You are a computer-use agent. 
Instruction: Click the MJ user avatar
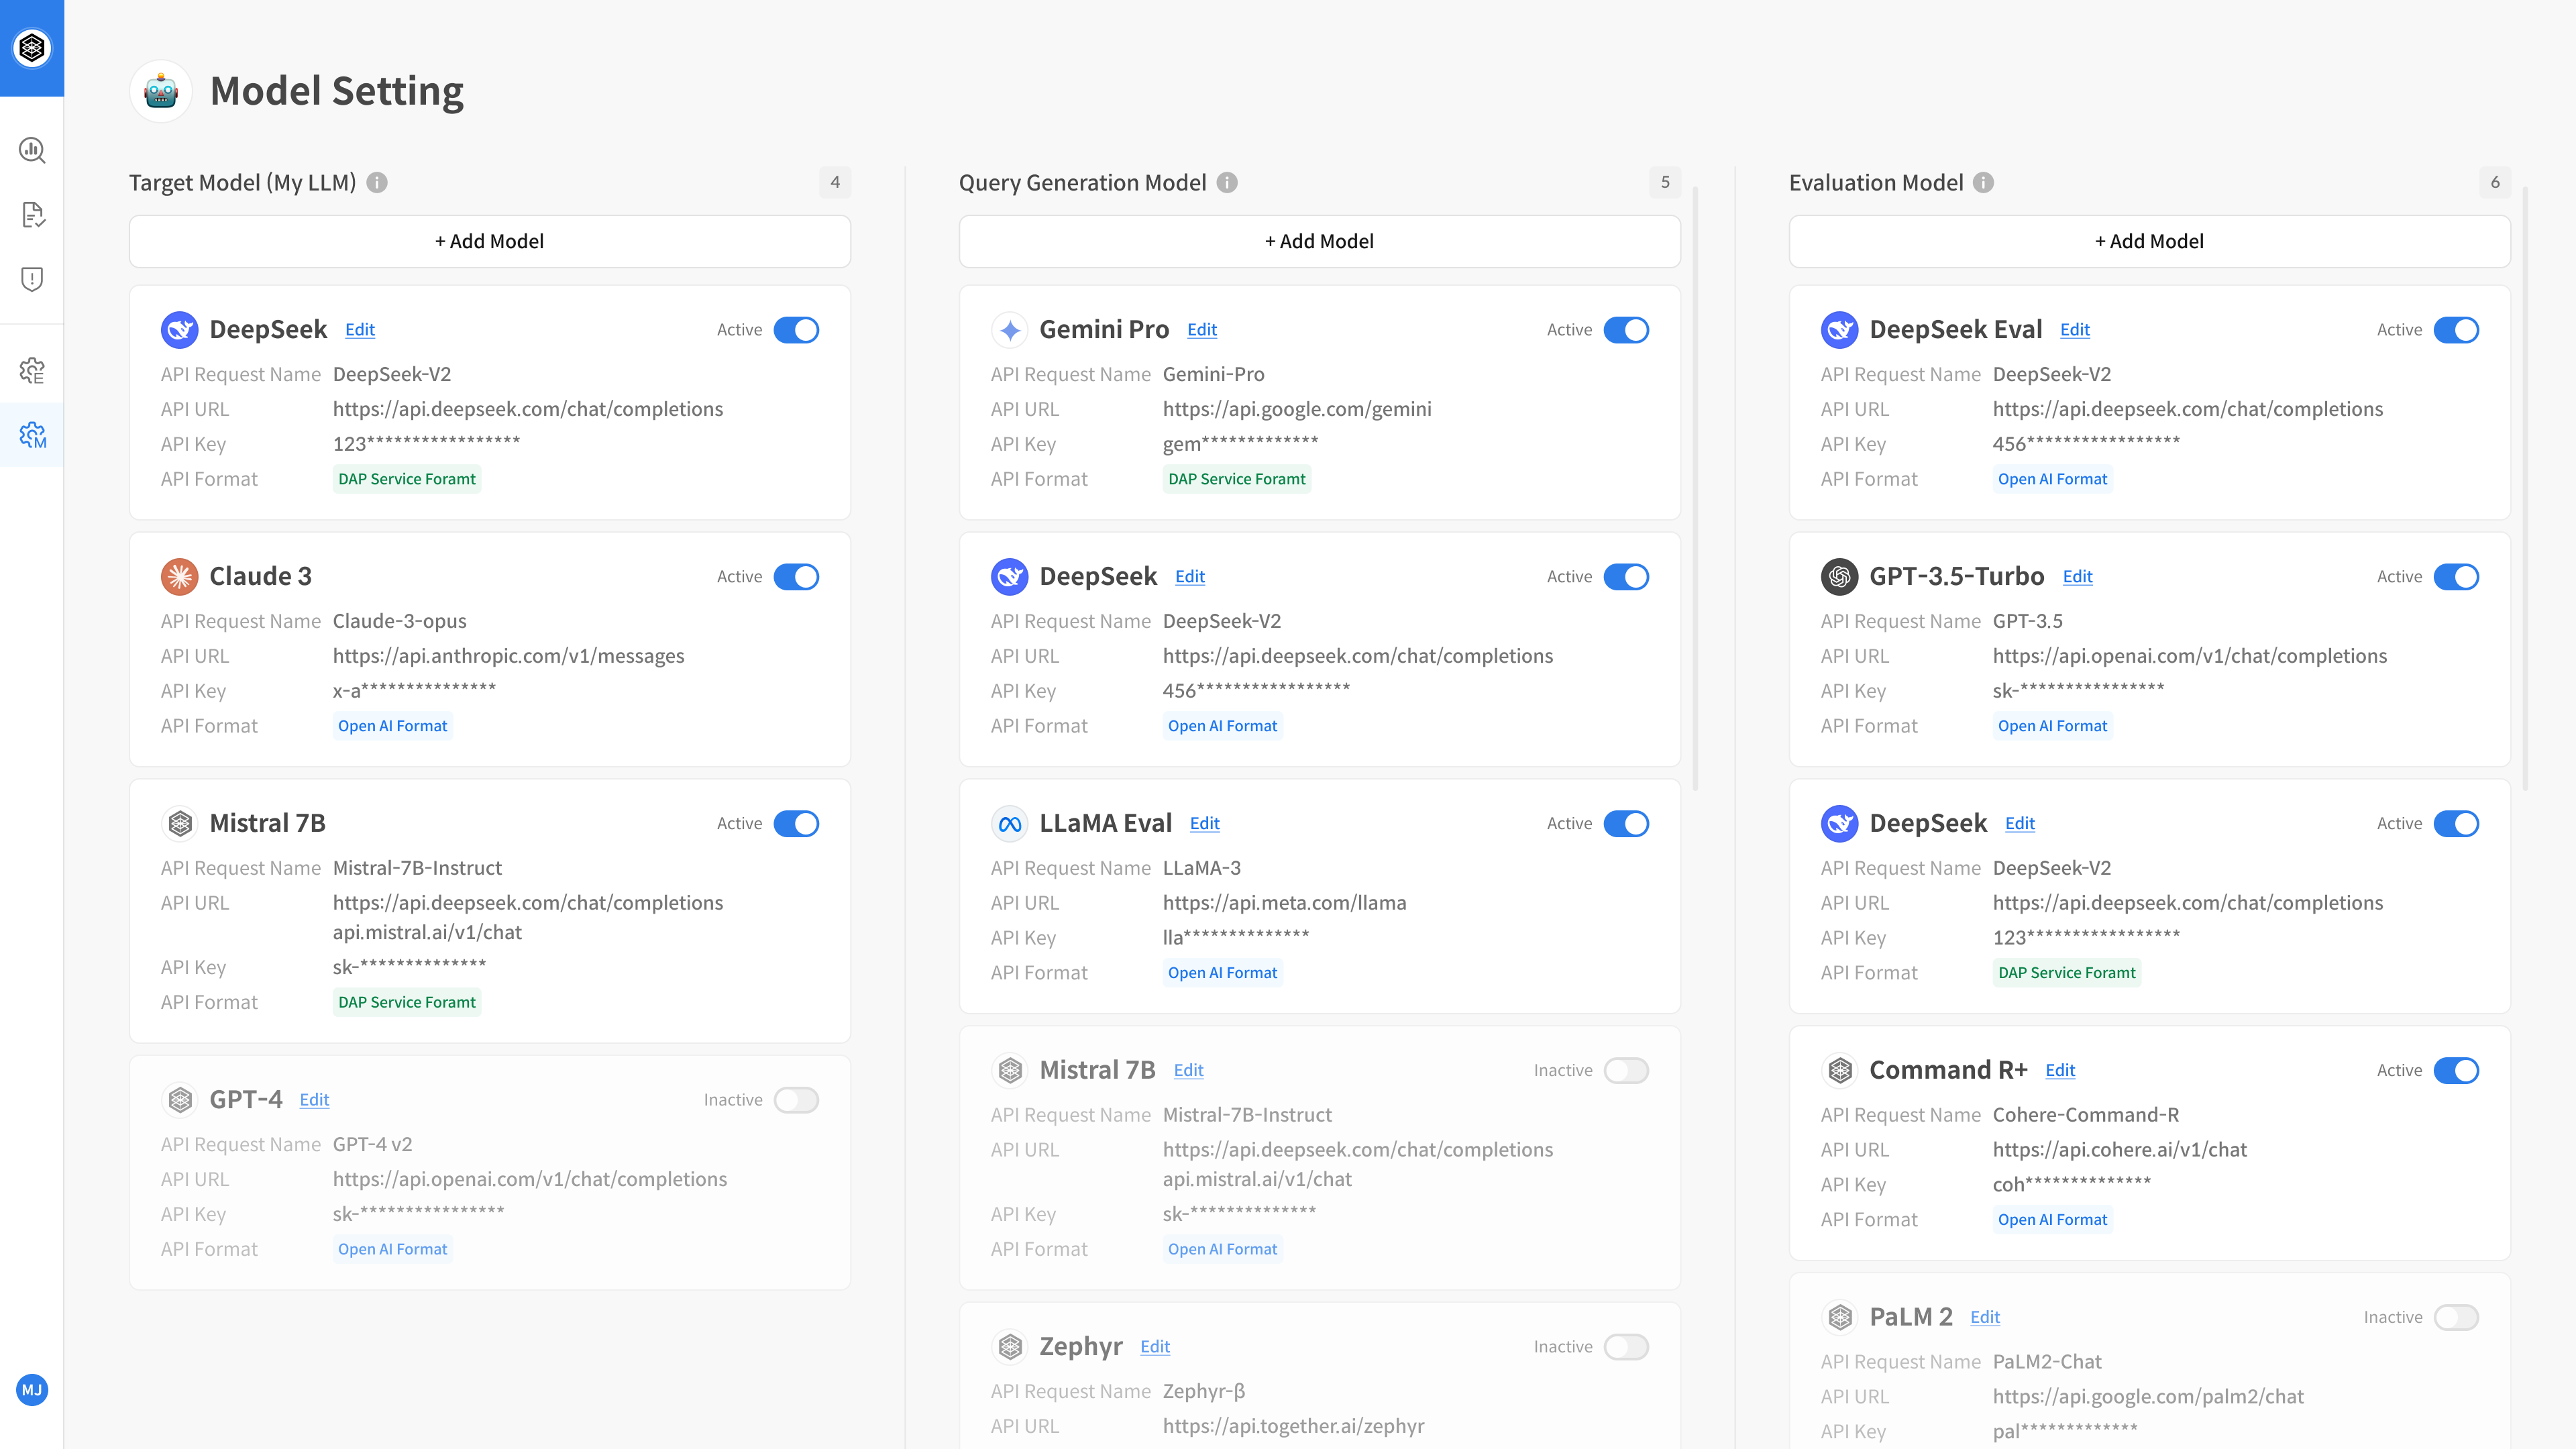[32, 1390]
